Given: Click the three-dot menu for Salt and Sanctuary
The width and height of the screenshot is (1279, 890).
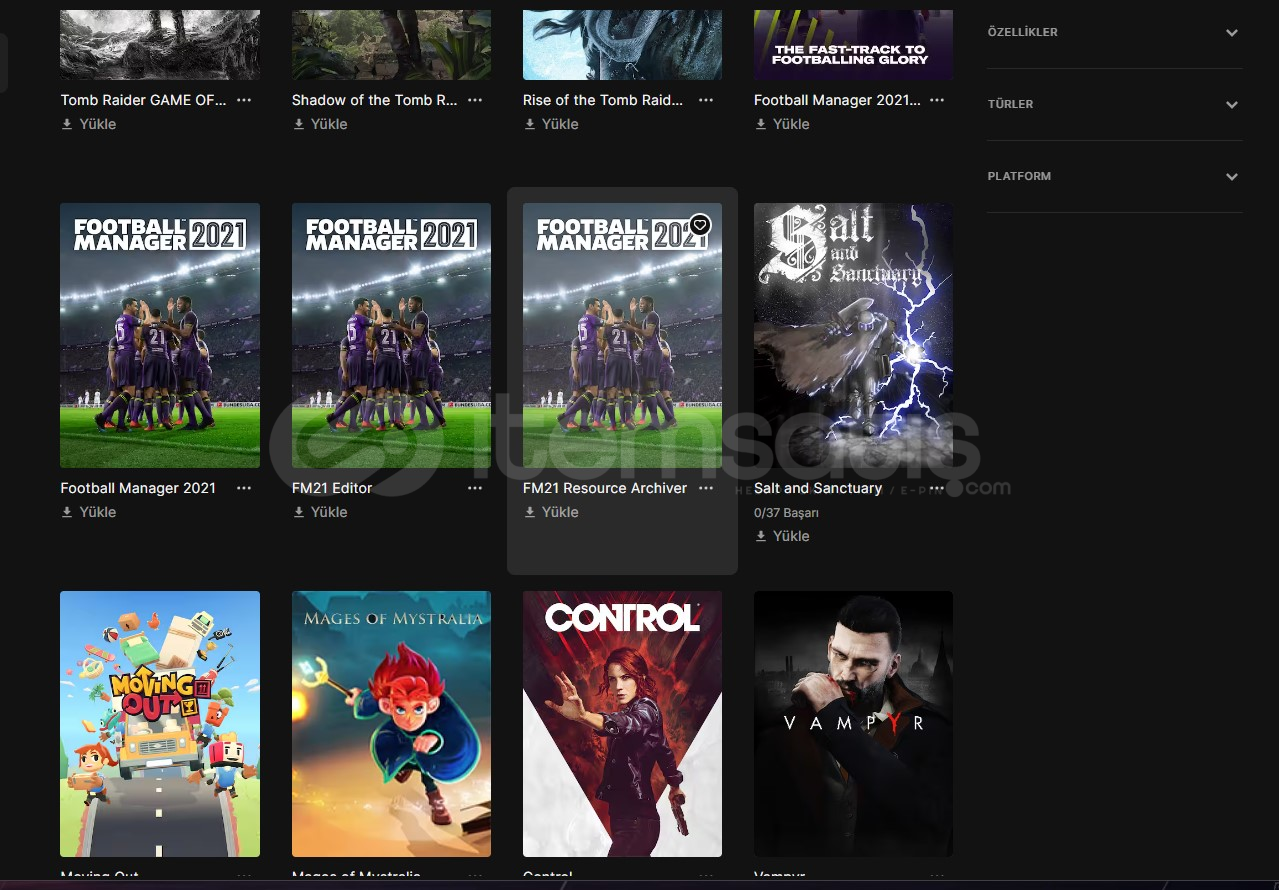Looking at the screenshot, I should click(x=937, y=488).
